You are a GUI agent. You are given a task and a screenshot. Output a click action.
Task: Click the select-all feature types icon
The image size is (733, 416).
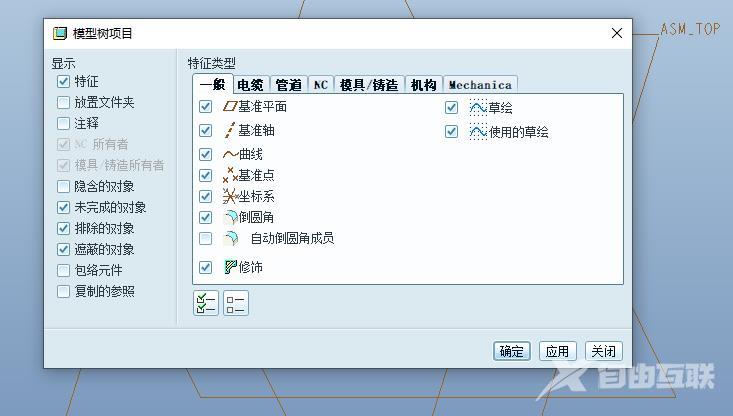pos(206,303)
